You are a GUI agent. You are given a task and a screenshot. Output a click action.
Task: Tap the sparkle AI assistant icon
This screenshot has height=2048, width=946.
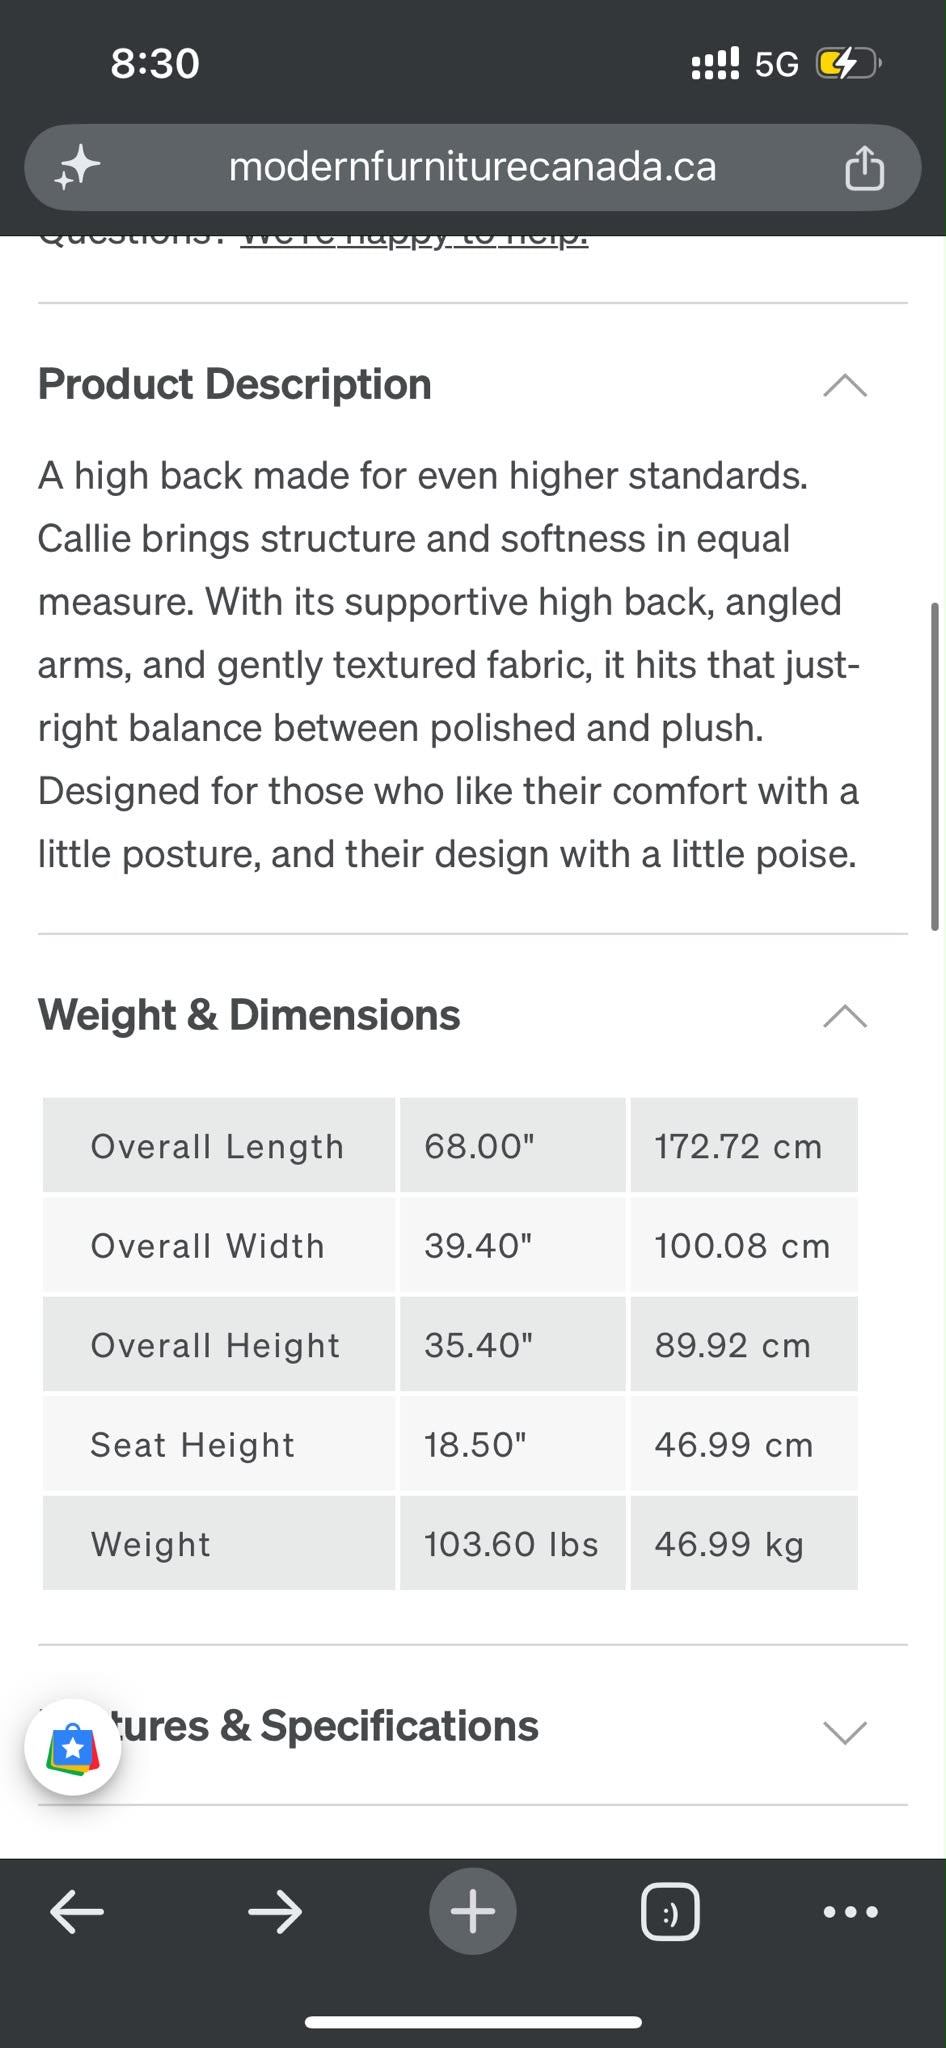tap(77, 167)
